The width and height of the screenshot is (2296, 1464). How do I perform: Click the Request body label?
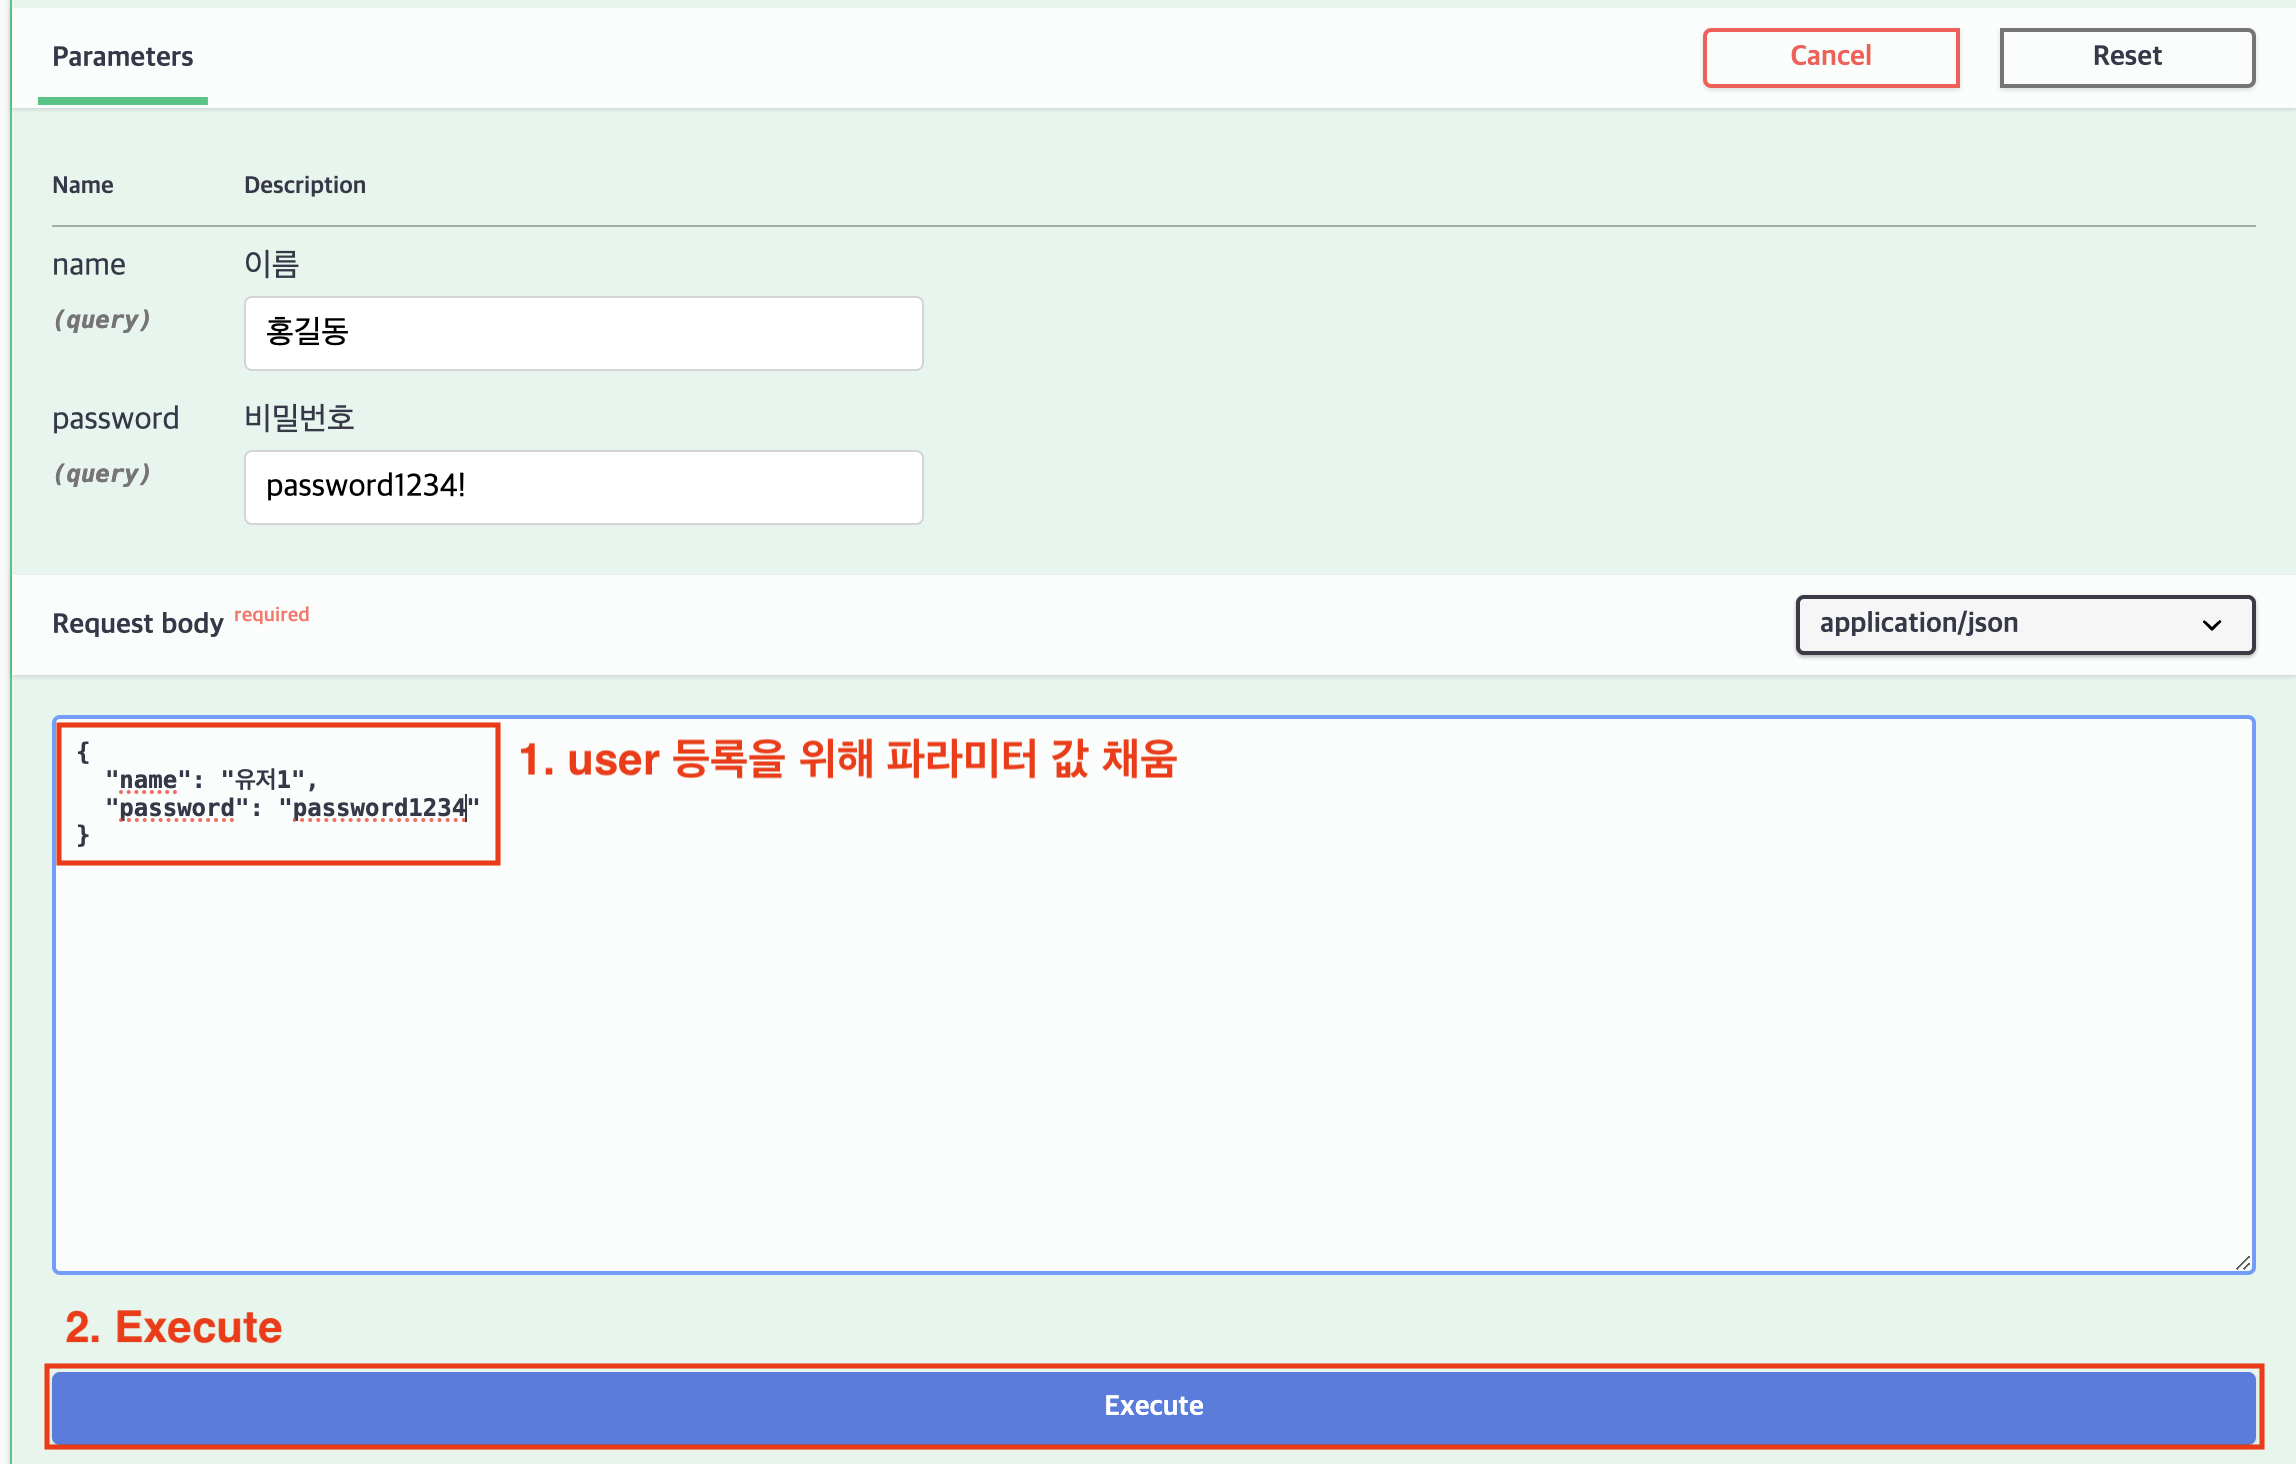click(x=137, y=623)
